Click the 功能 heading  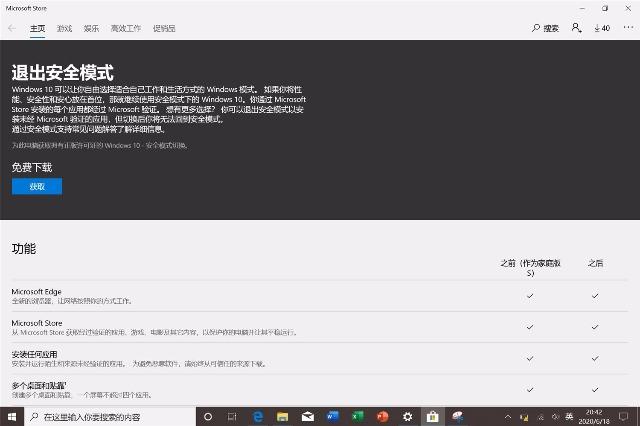coord(24,248)
